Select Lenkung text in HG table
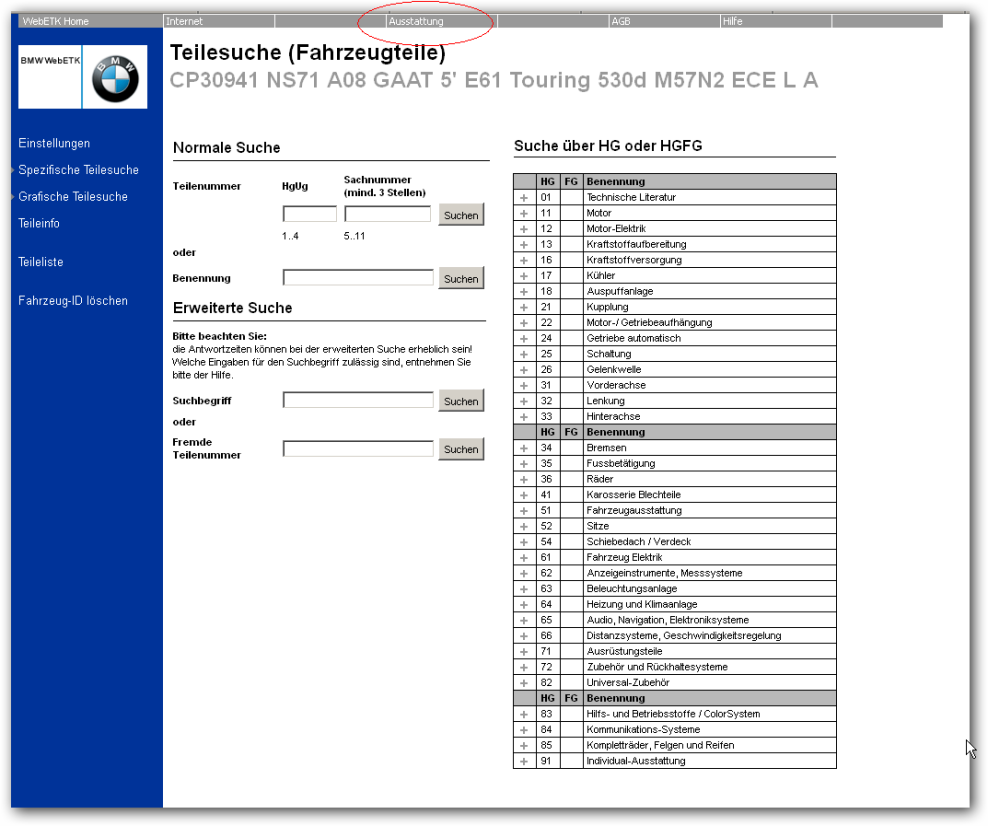Viewport: 988px width, 826px height. pyautogui.click(x=606, y=401)
